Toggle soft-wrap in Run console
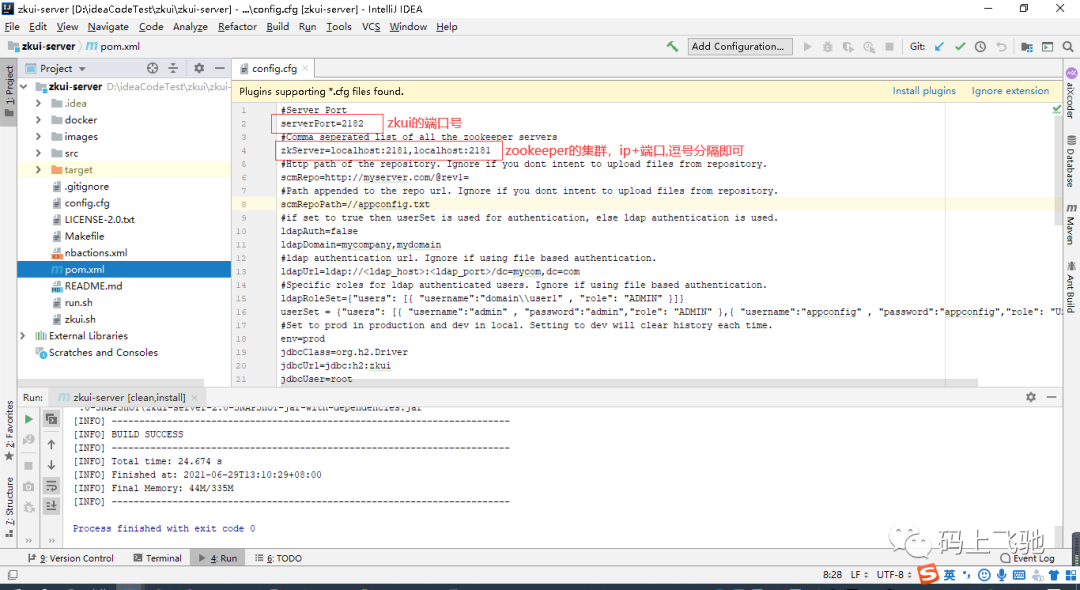This screenshot has width=1080, height=590. point(51,486)
